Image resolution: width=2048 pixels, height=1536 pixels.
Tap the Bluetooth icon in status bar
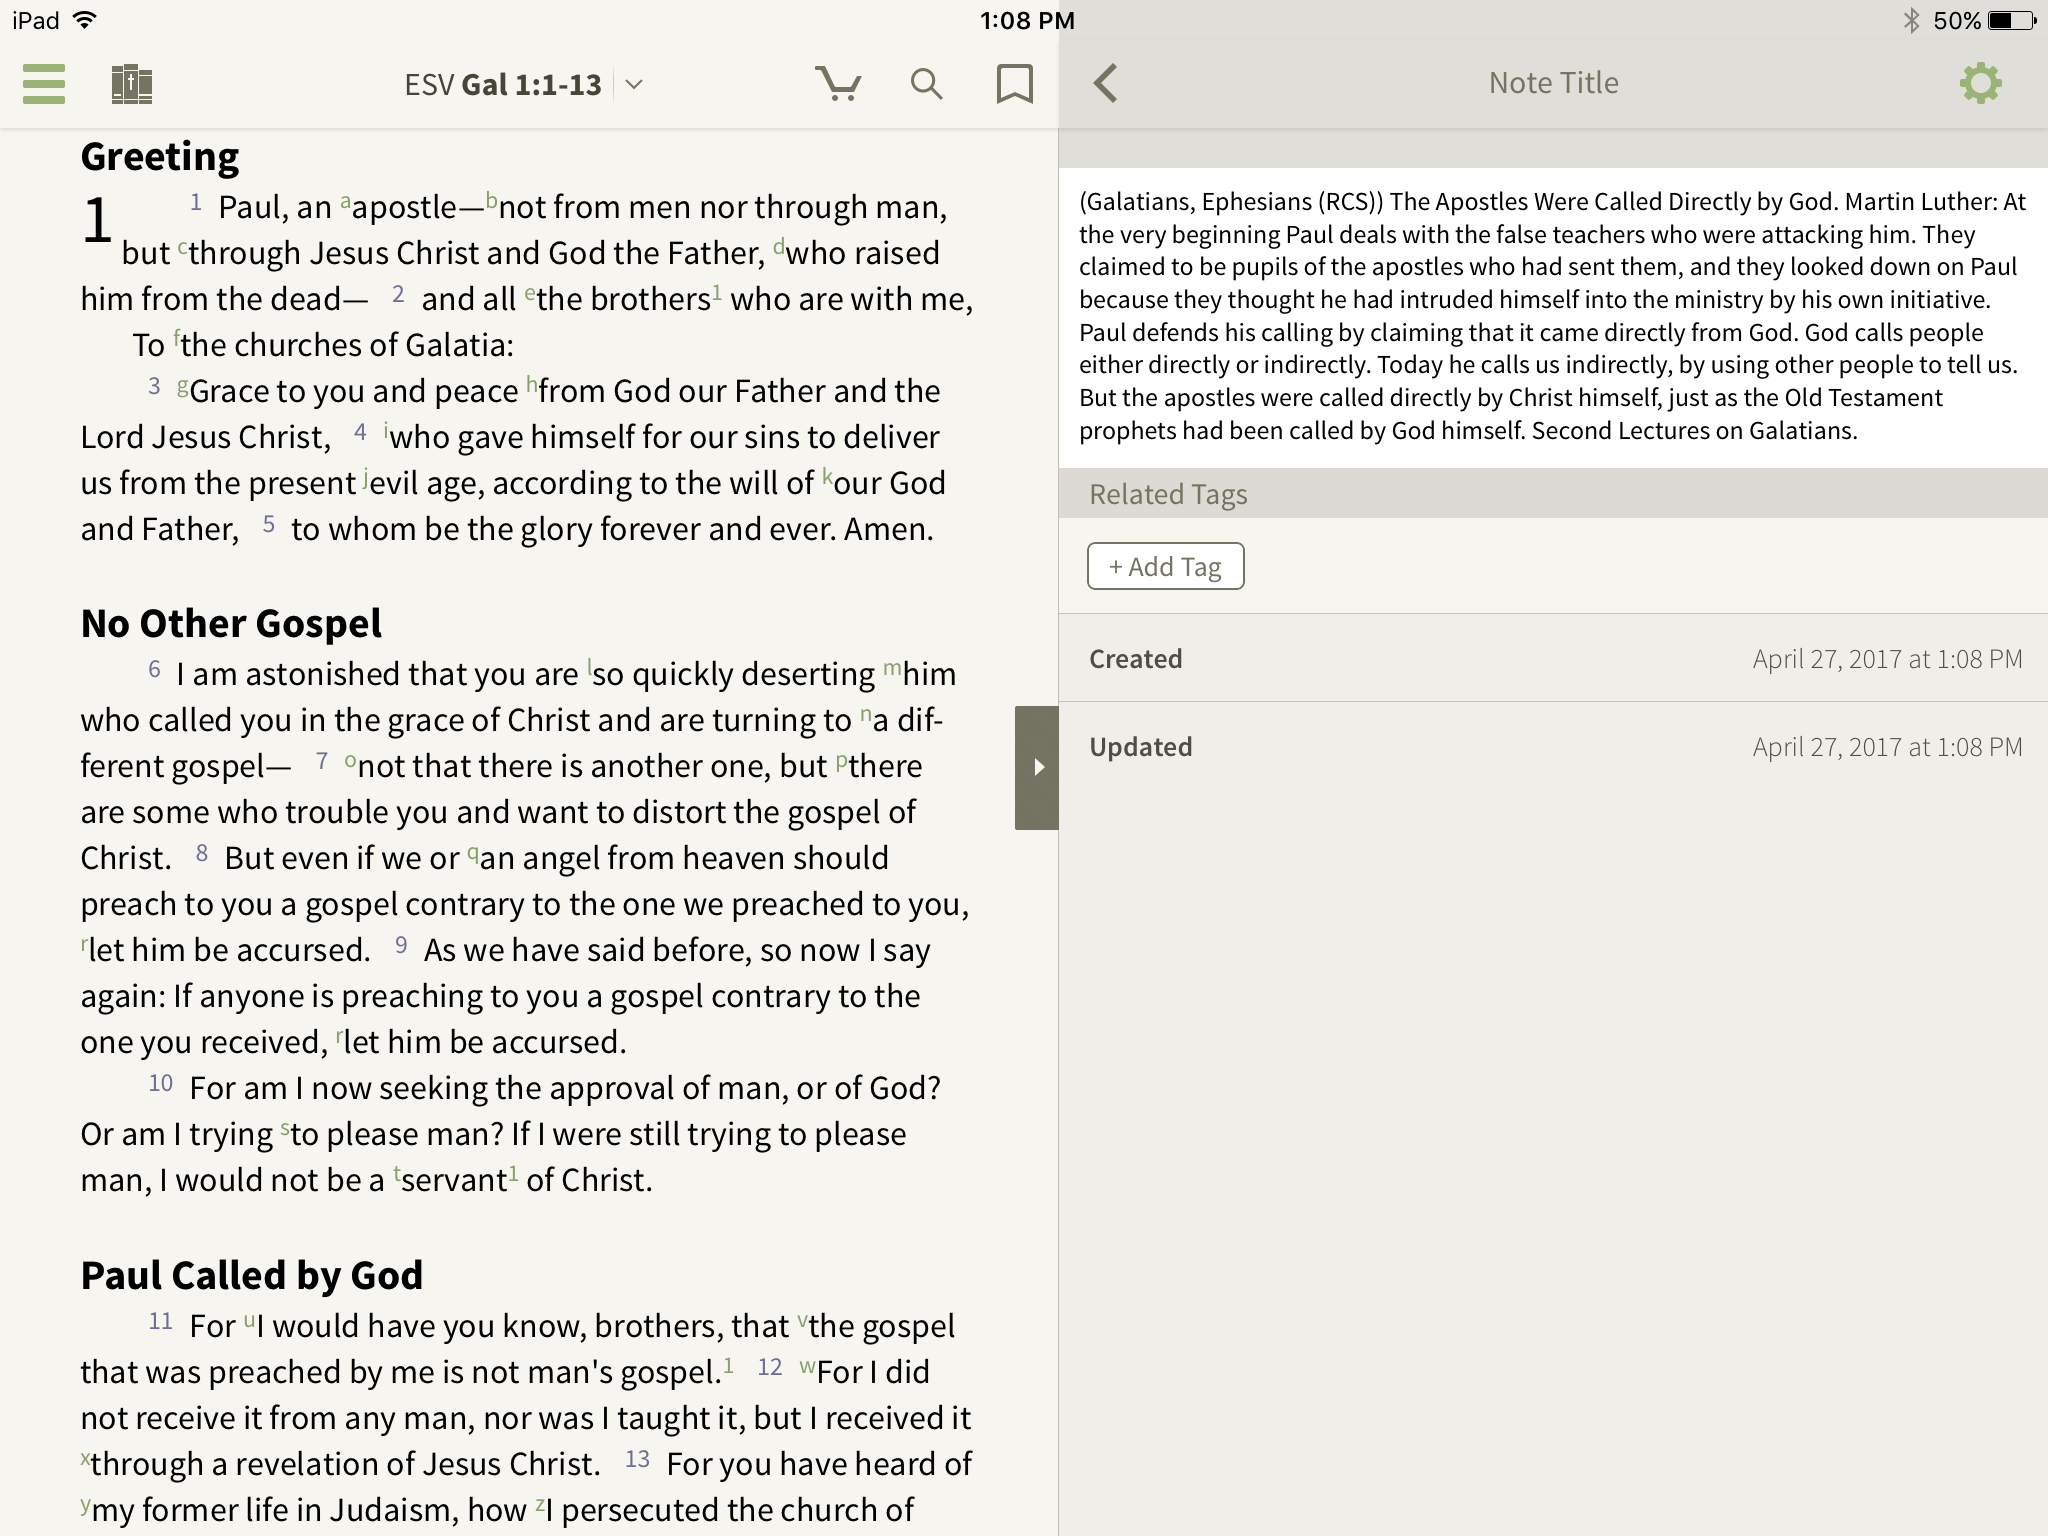tap(1911, 20)
